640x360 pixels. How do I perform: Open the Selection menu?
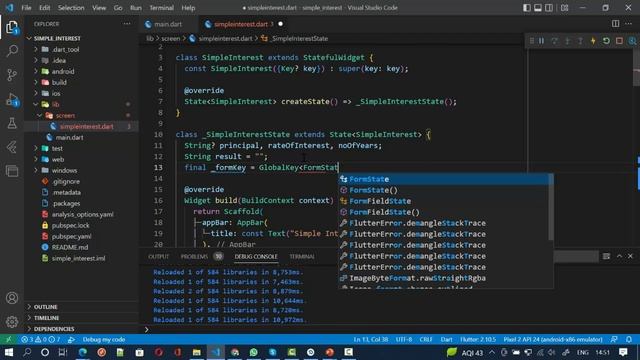(x=71, y=8)
